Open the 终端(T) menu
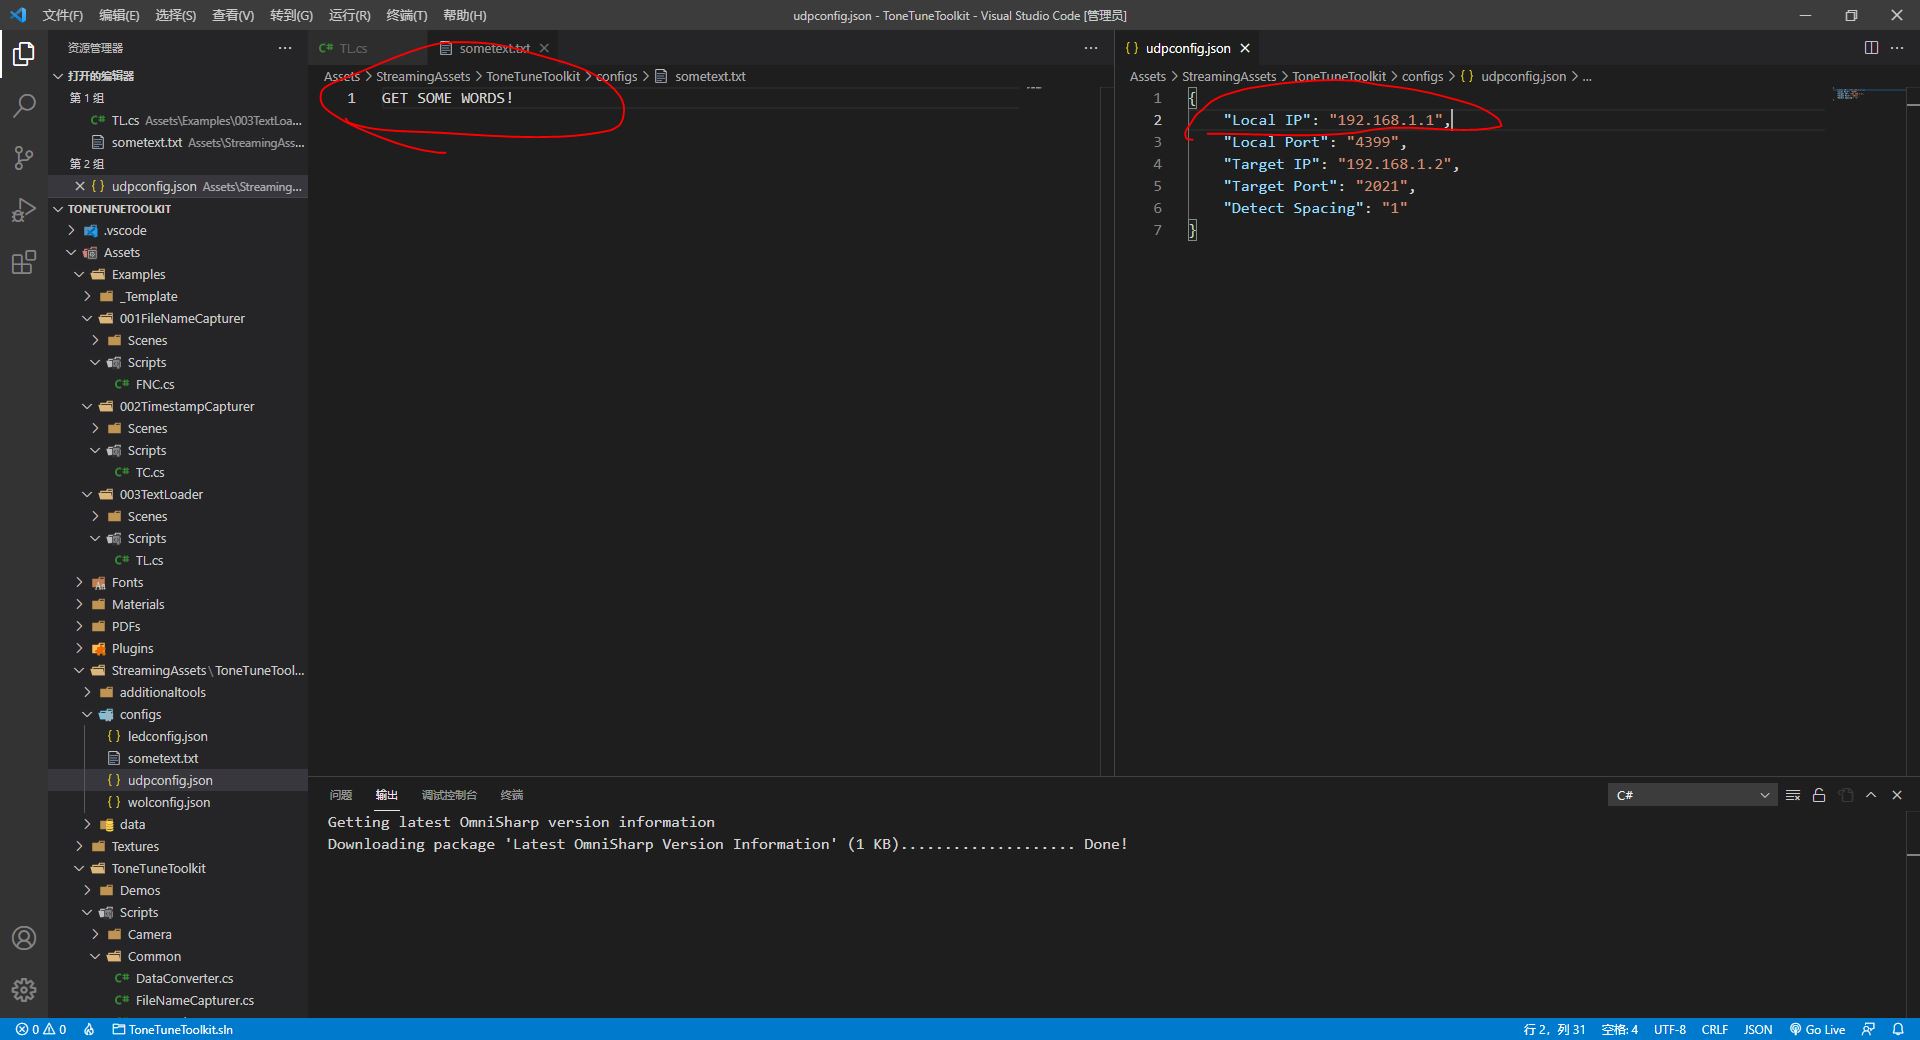Image resolution: width=1920 pixels, height=1040 pixels. 406,15
